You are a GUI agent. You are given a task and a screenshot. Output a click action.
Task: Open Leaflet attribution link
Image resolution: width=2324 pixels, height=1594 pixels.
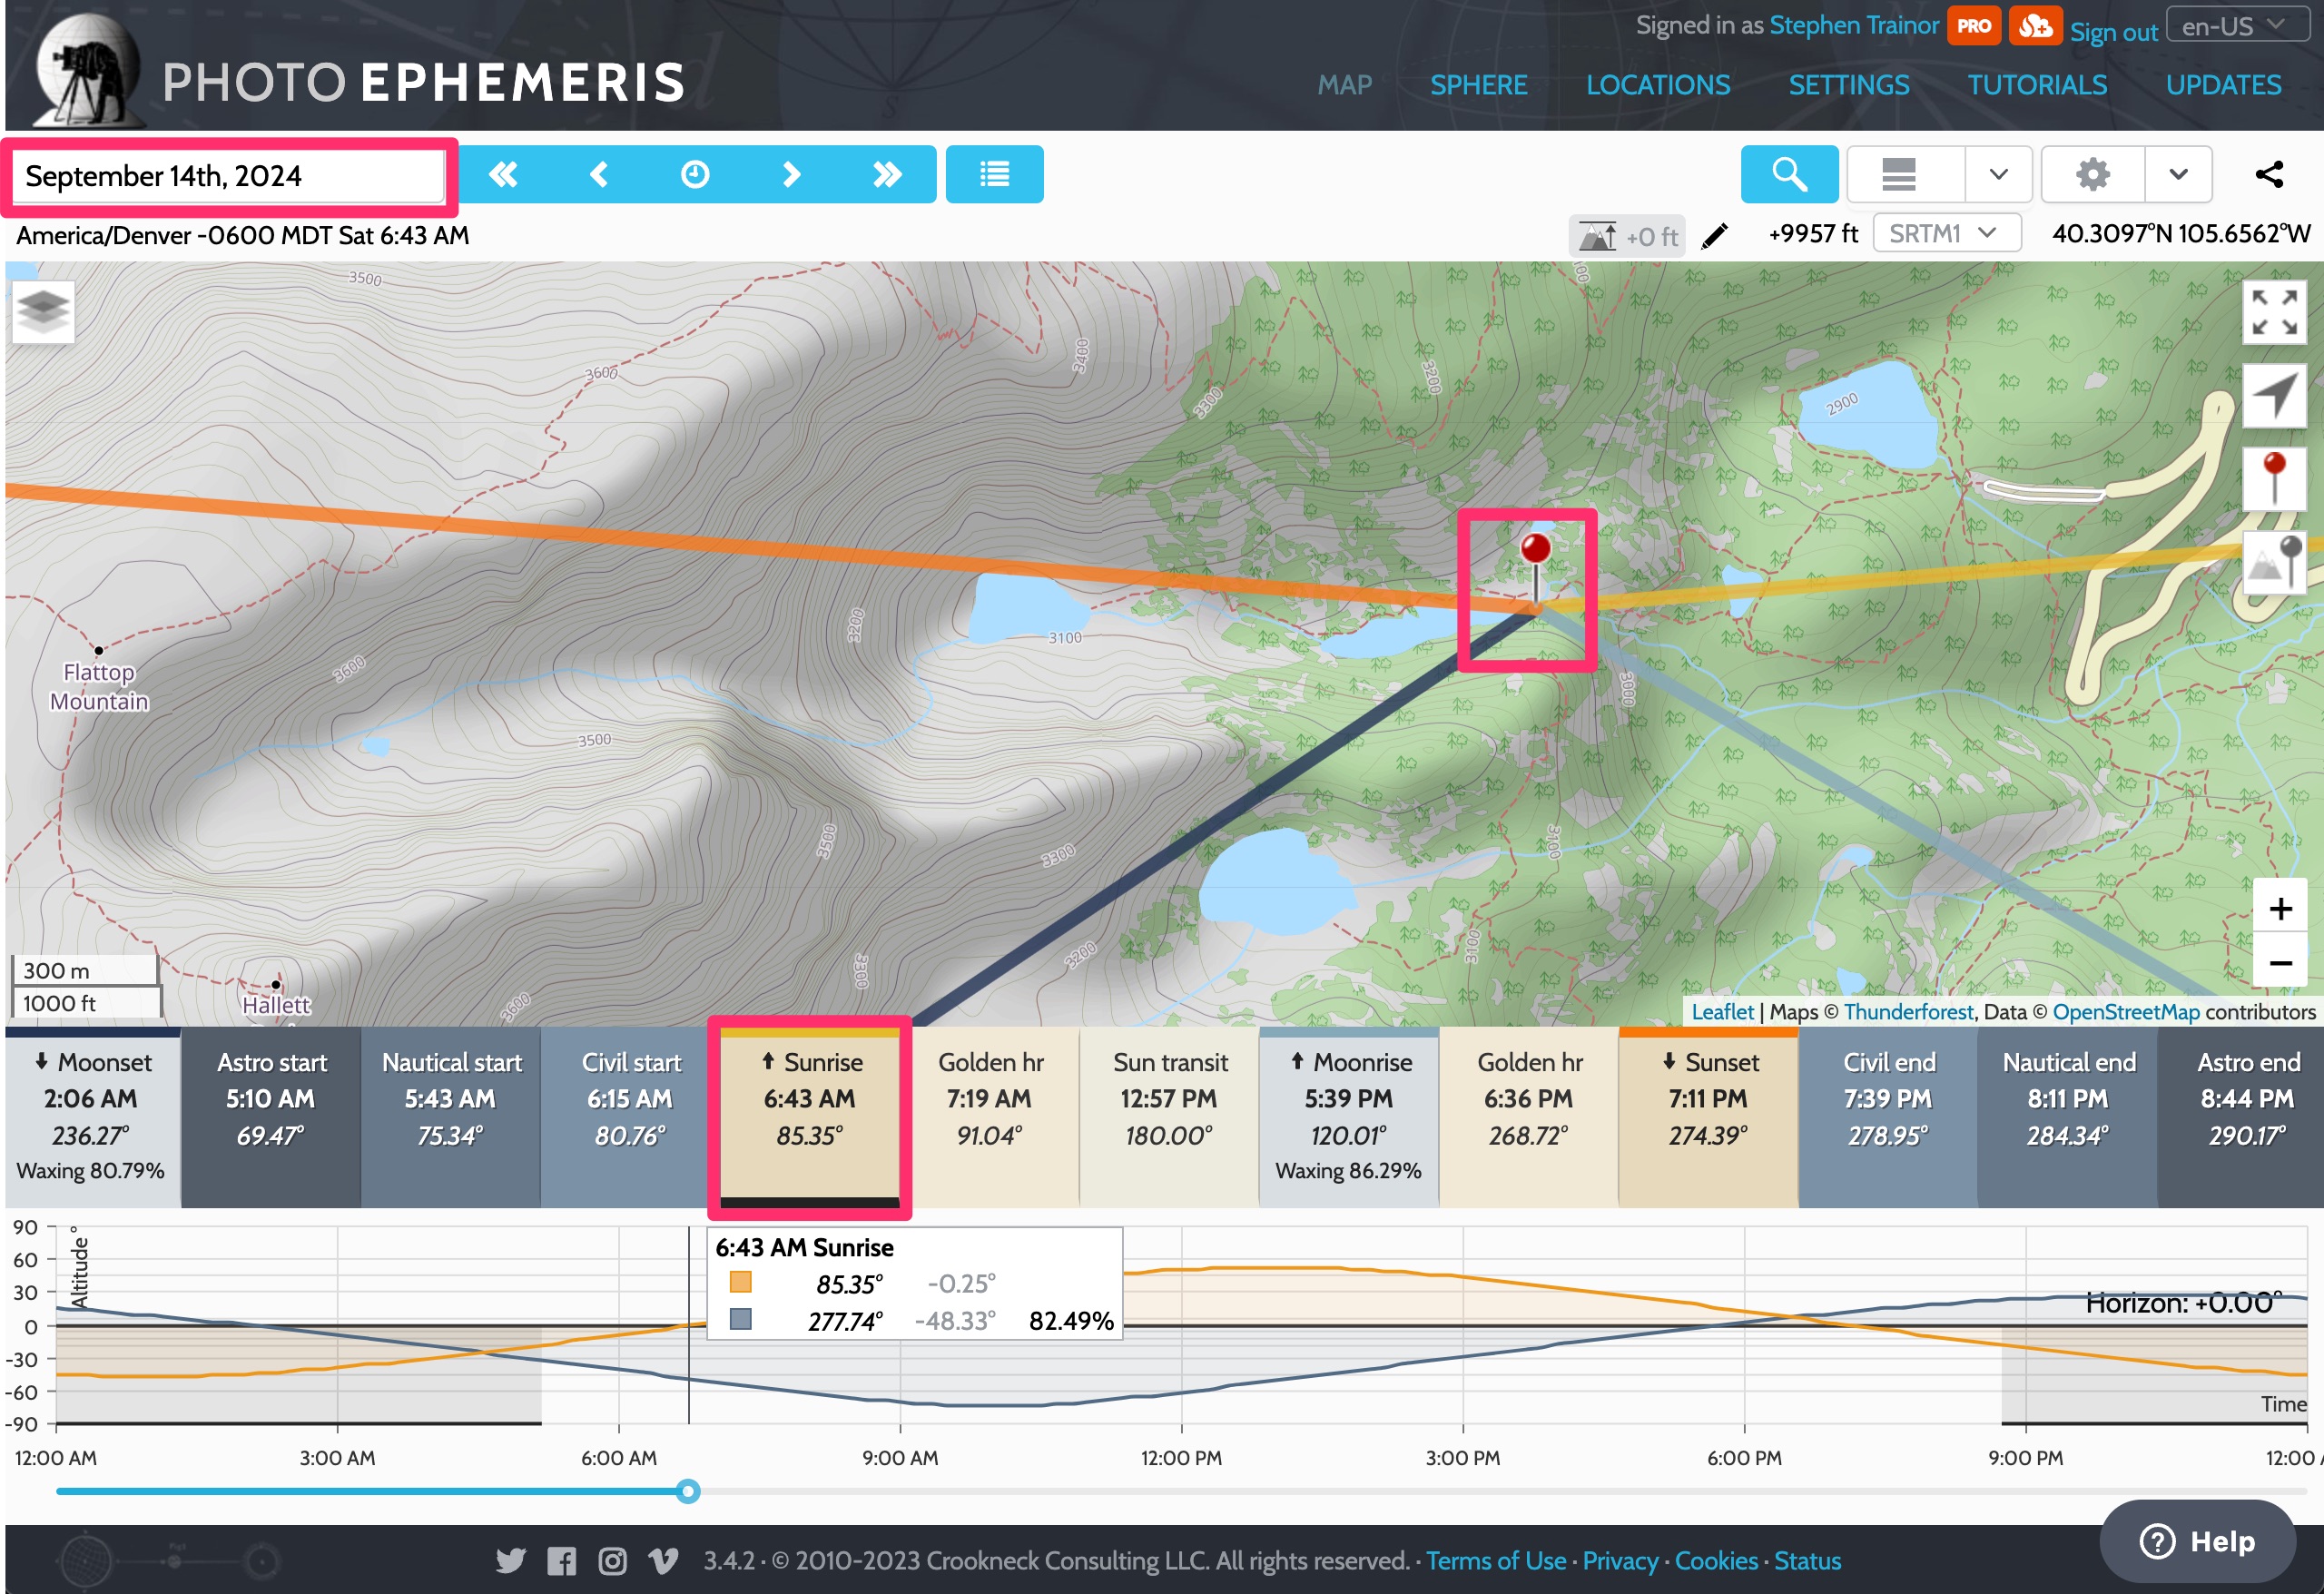[1722, 1011]
